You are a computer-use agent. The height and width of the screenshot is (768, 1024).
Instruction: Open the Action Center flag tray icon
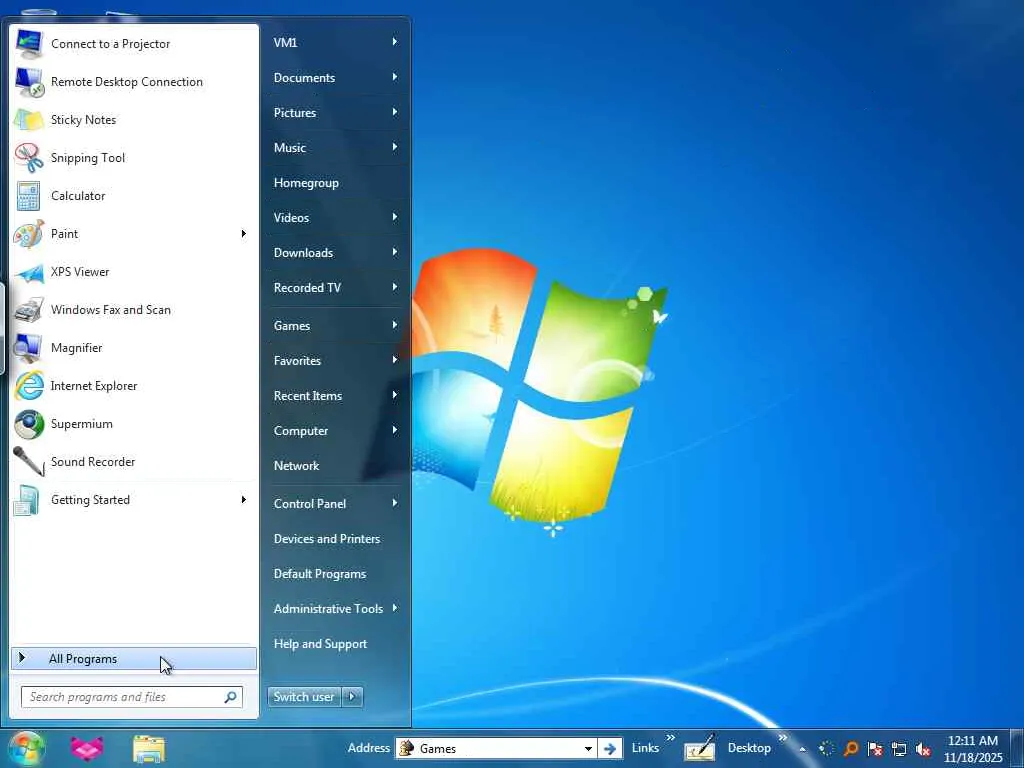[x=875, y=748]
